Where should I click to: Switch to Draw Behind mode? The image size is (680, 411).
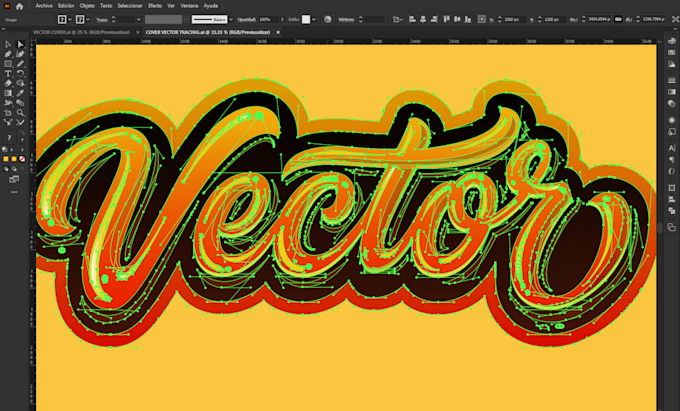[x=14, y=169]
